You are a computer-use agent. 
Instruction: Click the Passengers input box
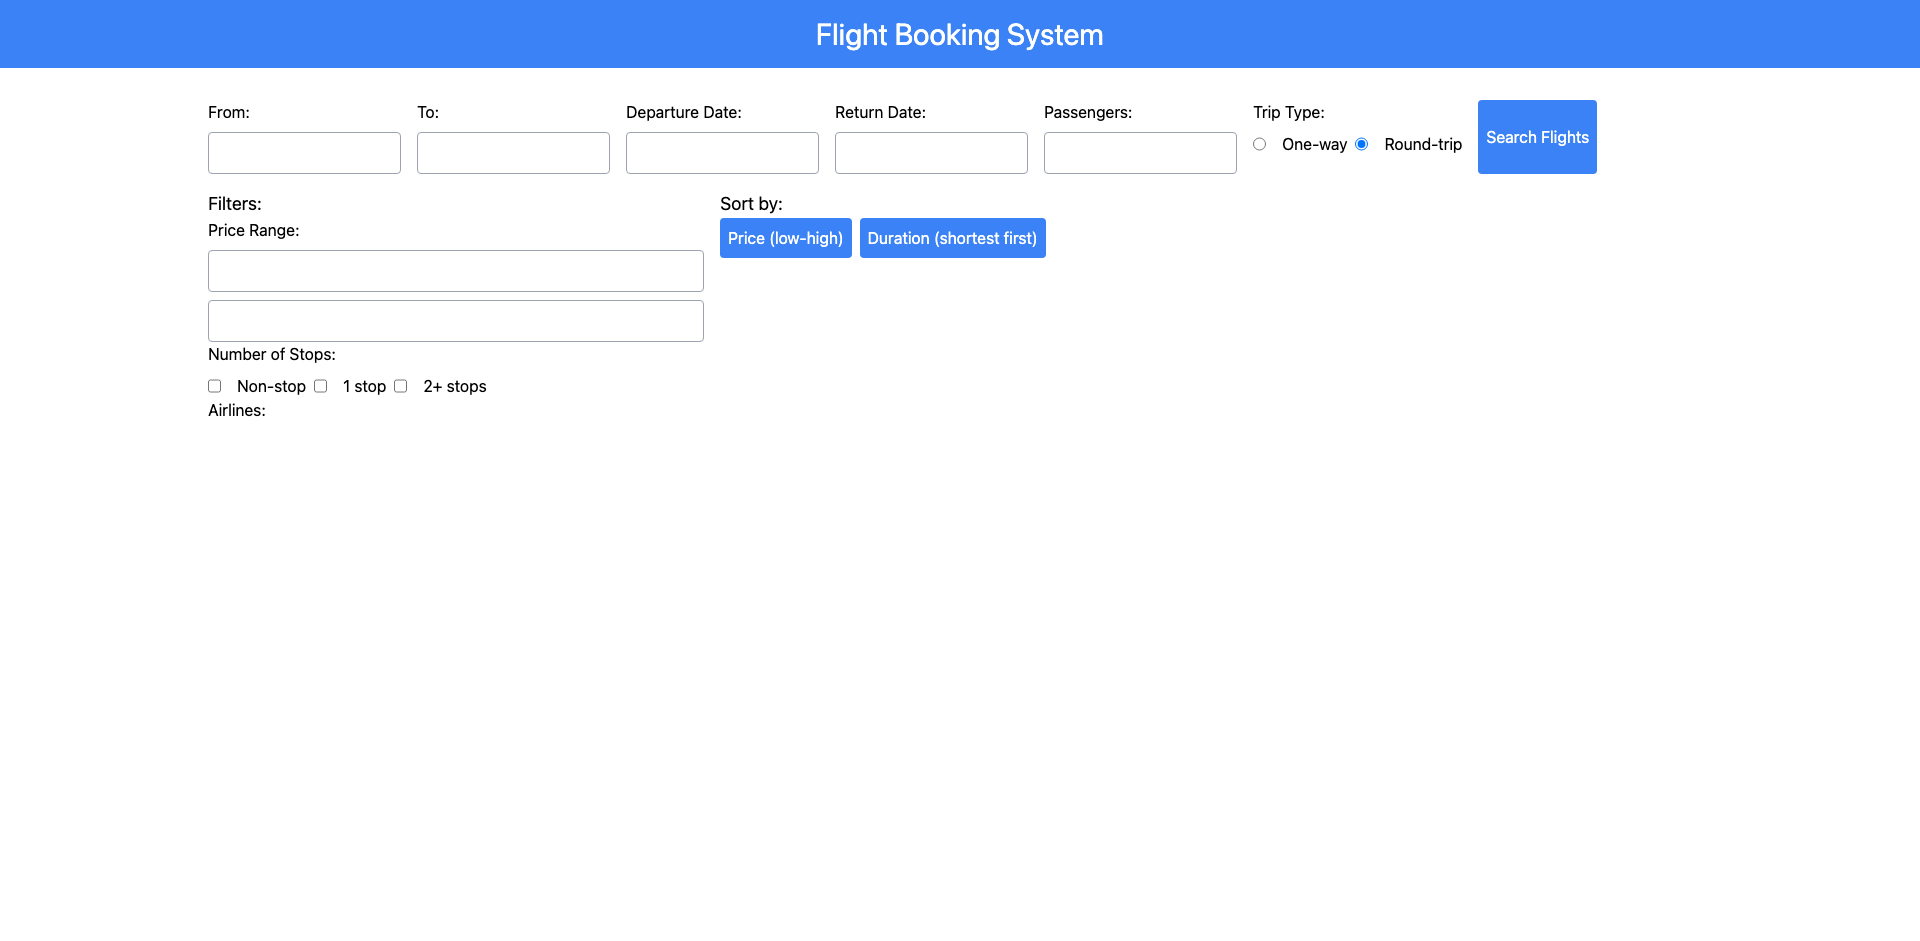[1140, 153]
